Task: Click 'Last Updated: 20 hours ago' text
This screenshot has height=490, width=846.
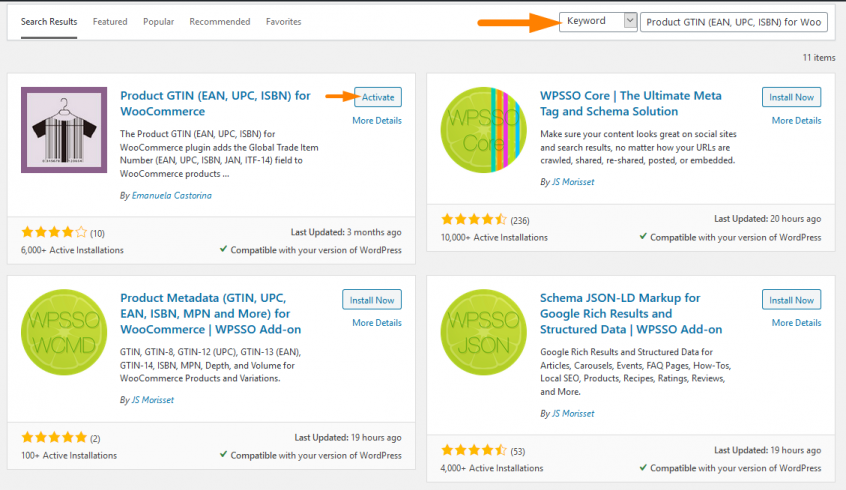Action: [x=768, y=219]
